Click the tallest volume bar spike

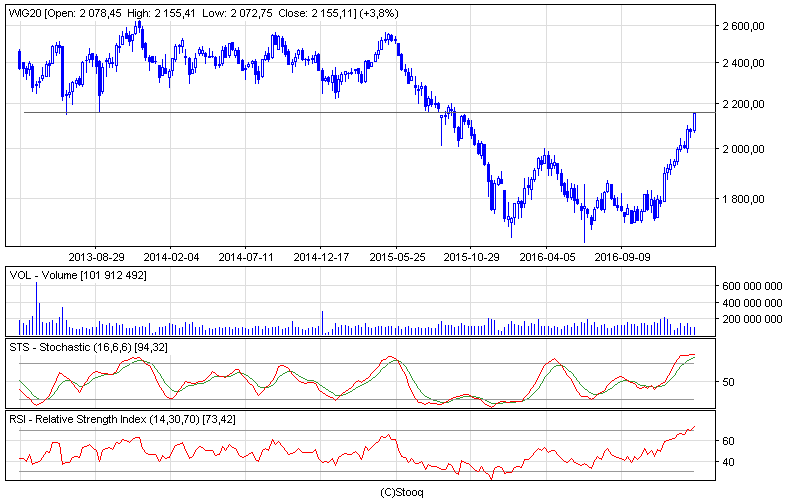pos(36,308)
